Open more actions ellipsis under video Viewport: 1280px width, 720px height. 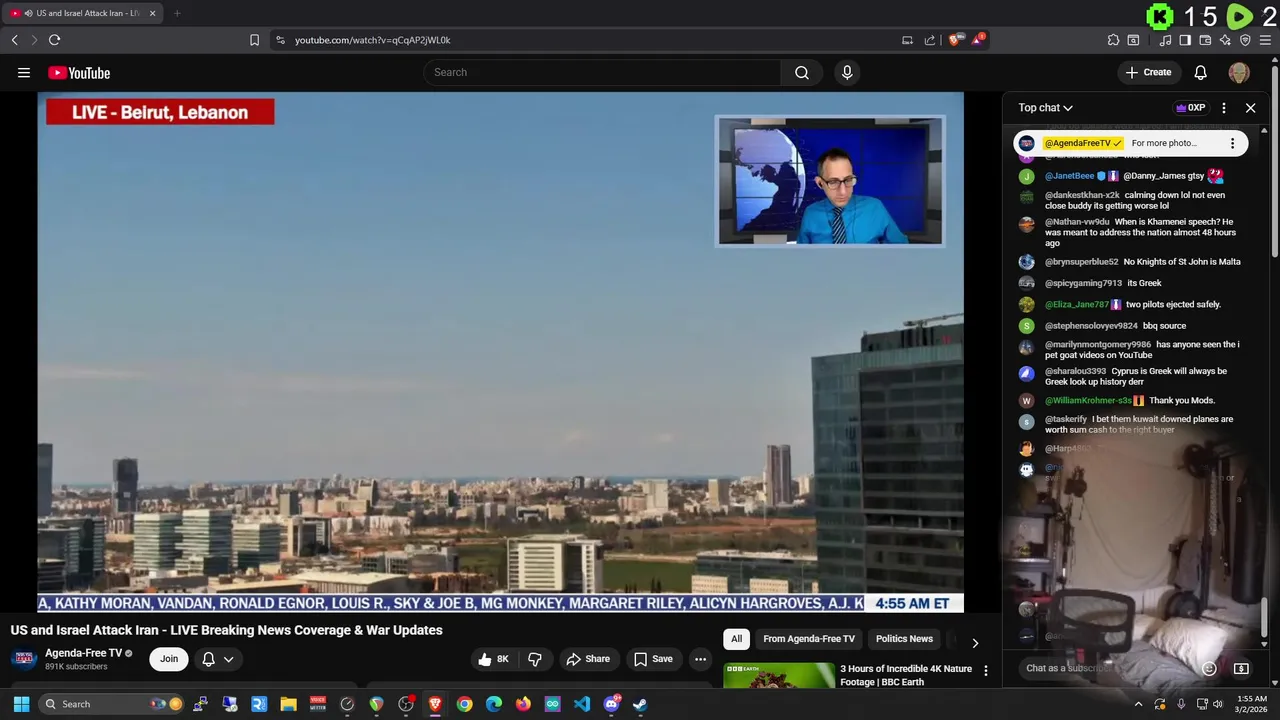coord(700,659)
